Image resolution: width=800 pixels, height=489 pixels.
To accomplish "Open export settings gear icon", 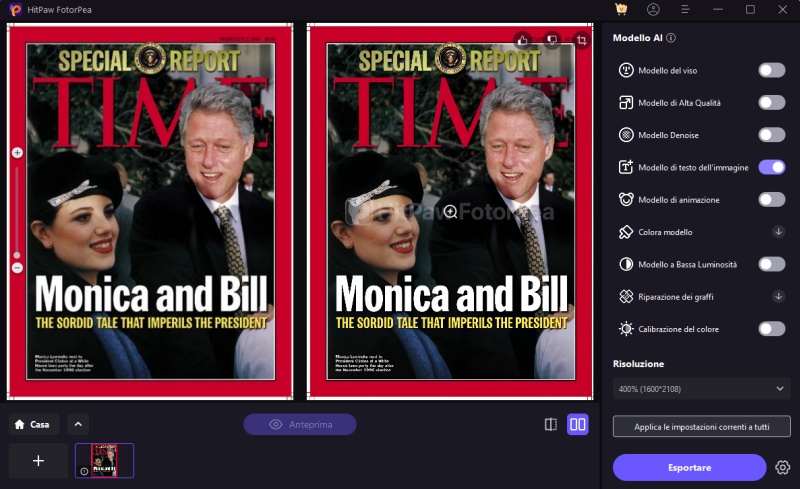I will pyautogui.click(x=783, y=467).
